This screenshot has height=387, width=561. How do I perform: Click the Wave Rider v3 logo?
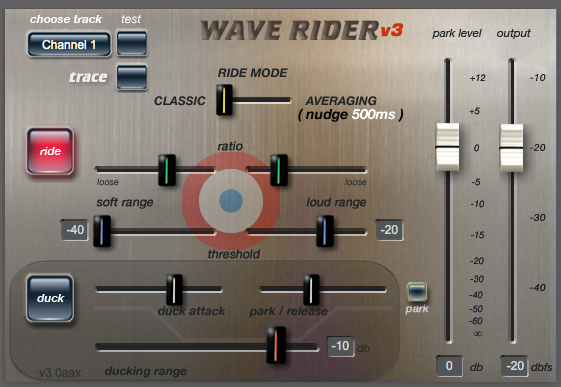(302, 30)
